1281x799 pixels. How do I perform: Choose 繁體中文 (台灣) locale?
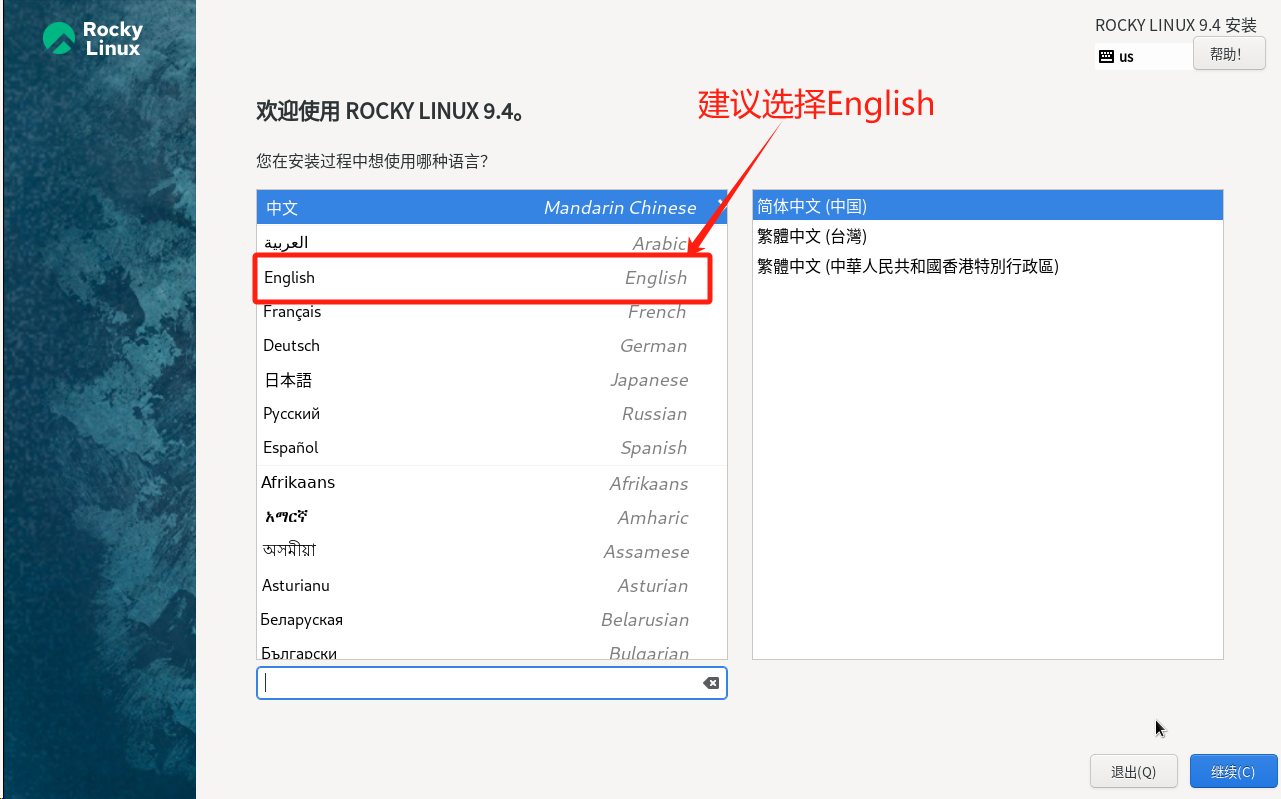point(988,236)
